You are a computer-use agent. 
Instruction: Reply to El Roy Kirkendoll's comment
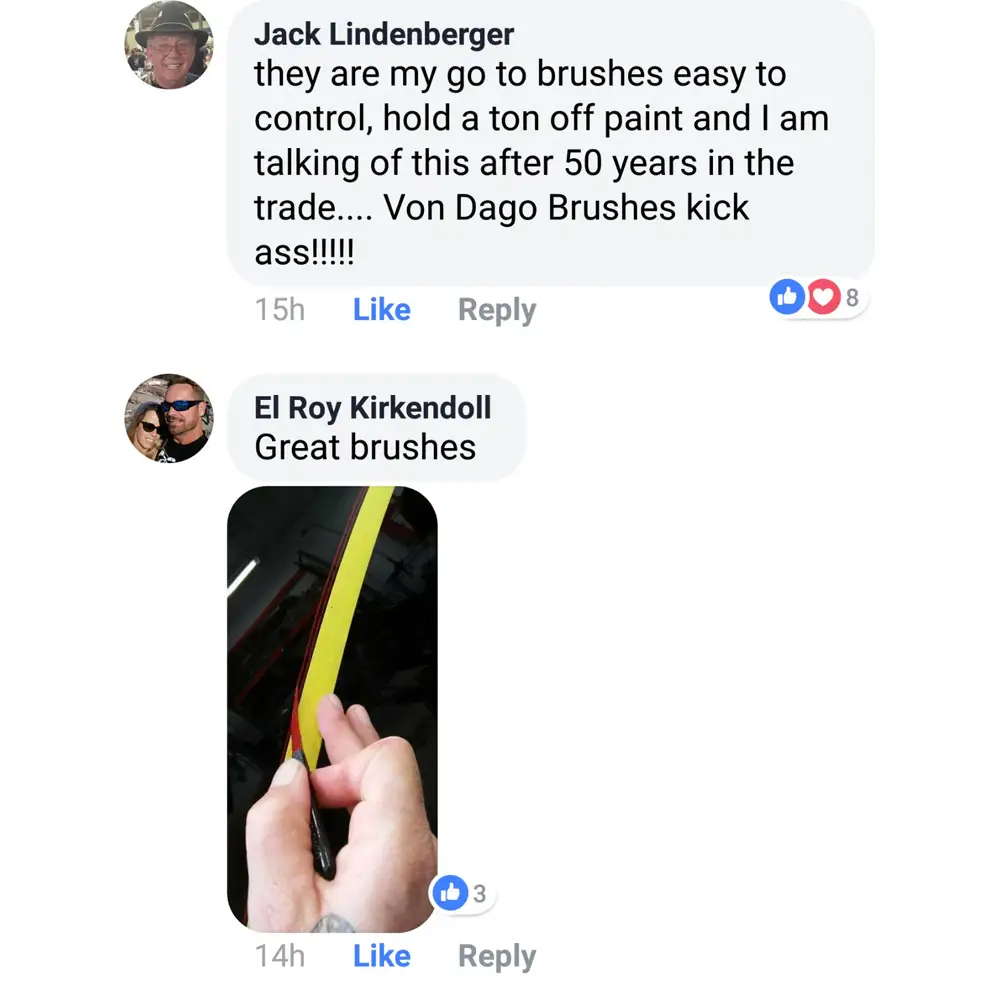(x=497, y=957)
